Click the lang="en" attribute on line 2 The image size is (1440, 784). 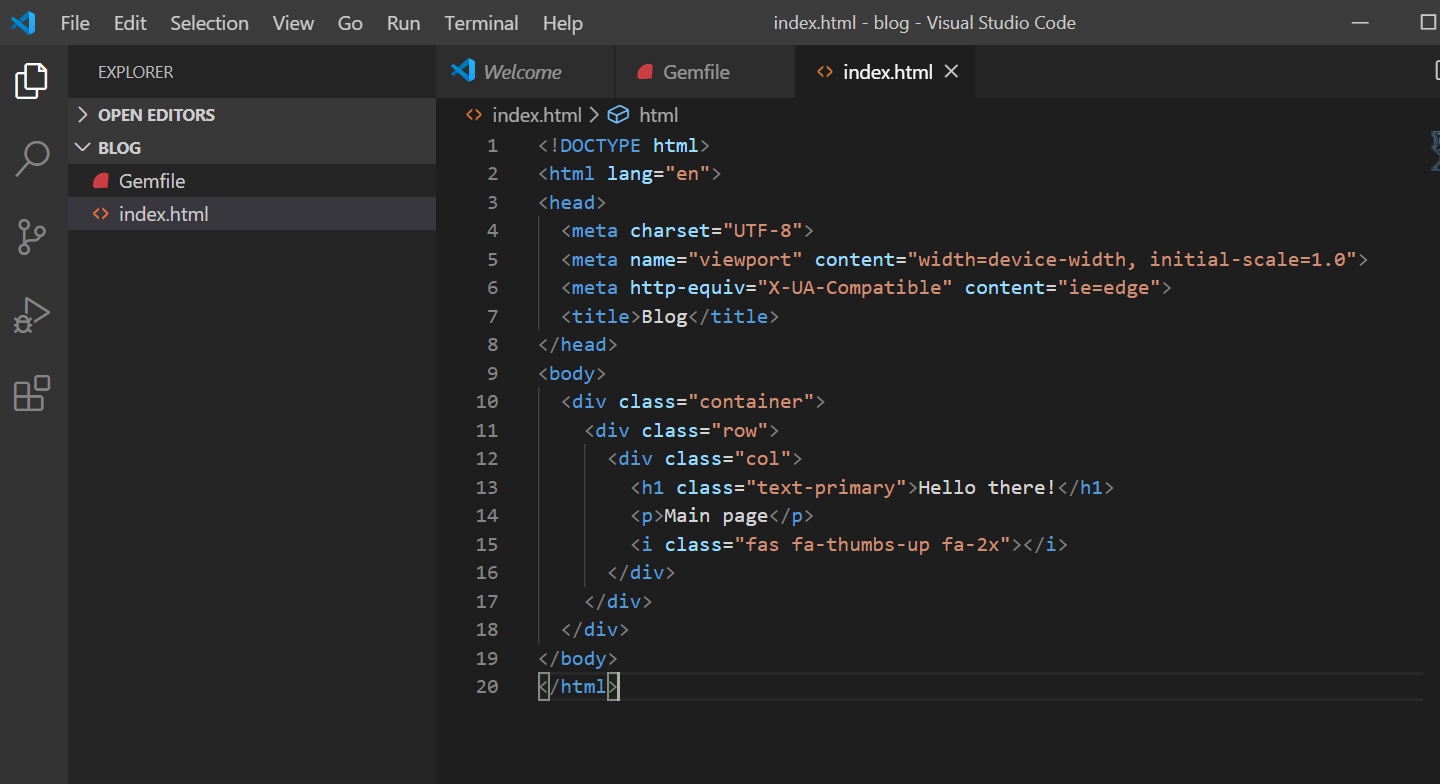[658, 174]
